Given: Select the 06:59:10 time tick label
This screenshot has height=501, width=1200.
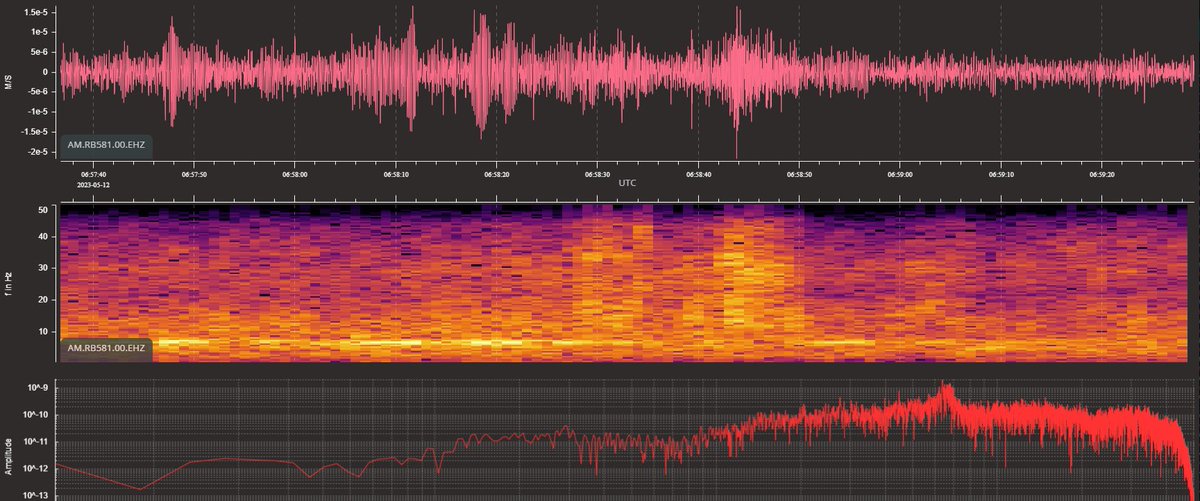Looking at the screenshot, I should pos(1000,173).
